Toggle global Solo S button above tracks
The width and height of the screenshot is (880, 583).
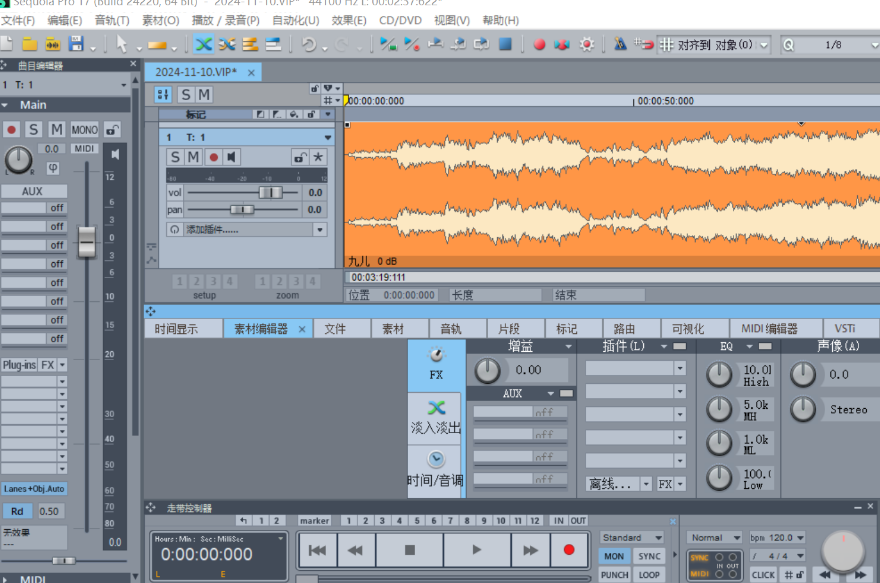186,94
